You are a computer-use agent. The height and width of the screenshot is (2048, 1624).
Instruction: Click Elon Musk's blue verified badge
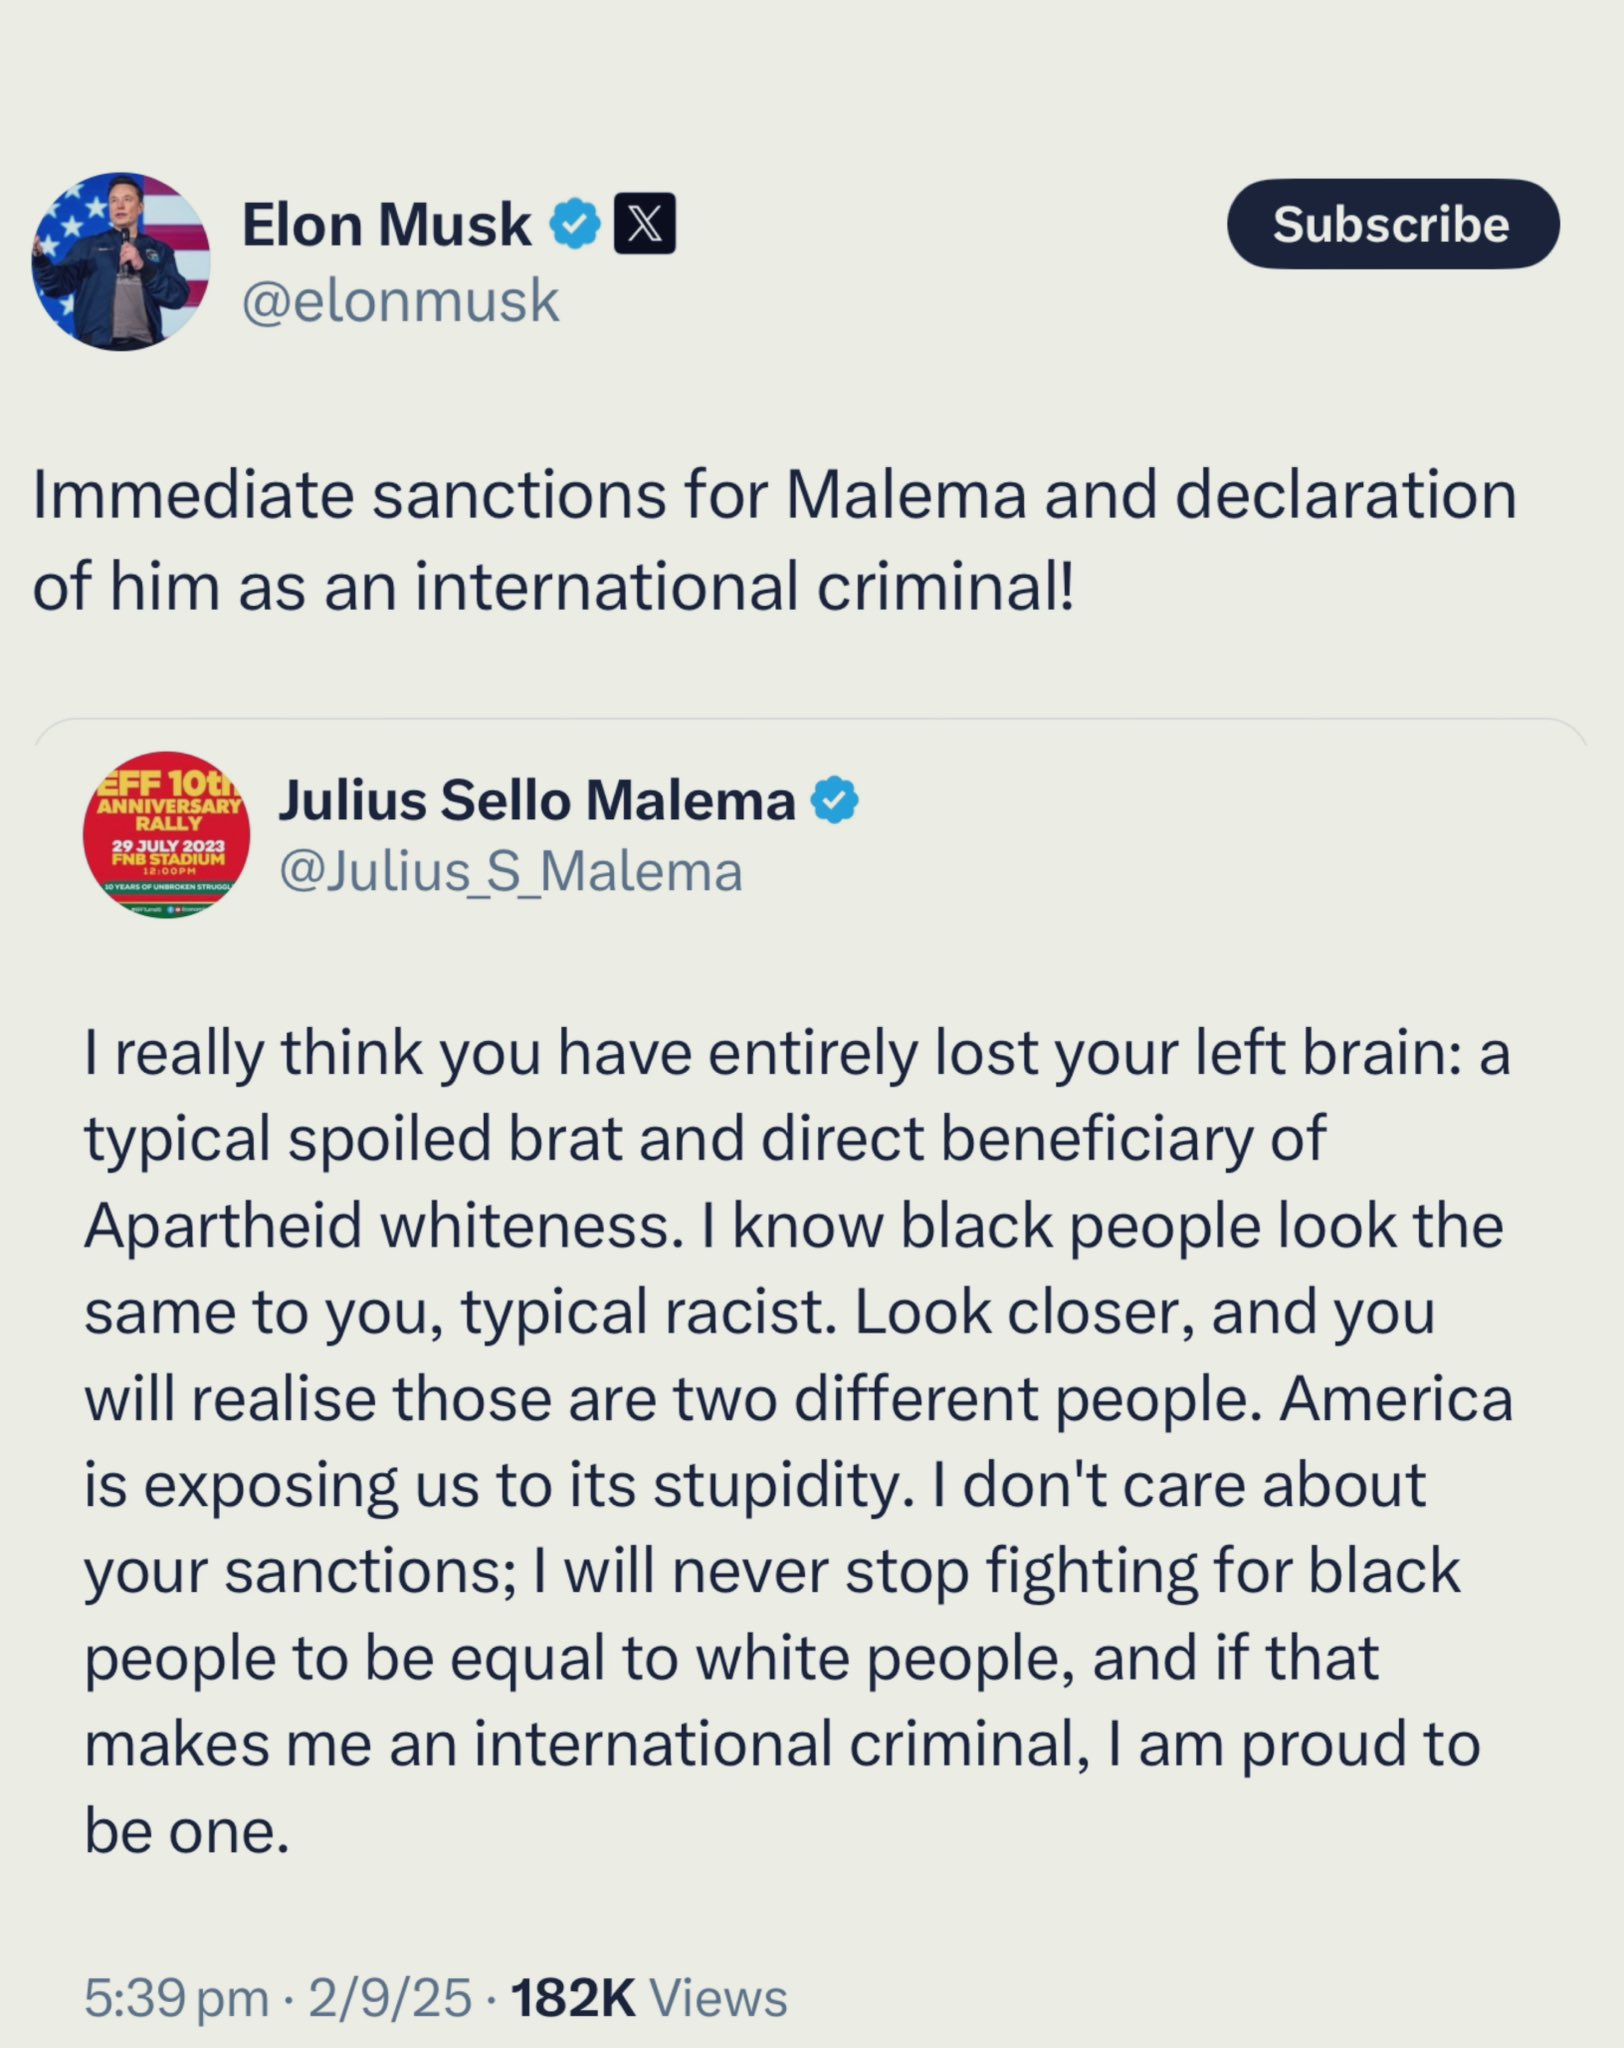575,224
